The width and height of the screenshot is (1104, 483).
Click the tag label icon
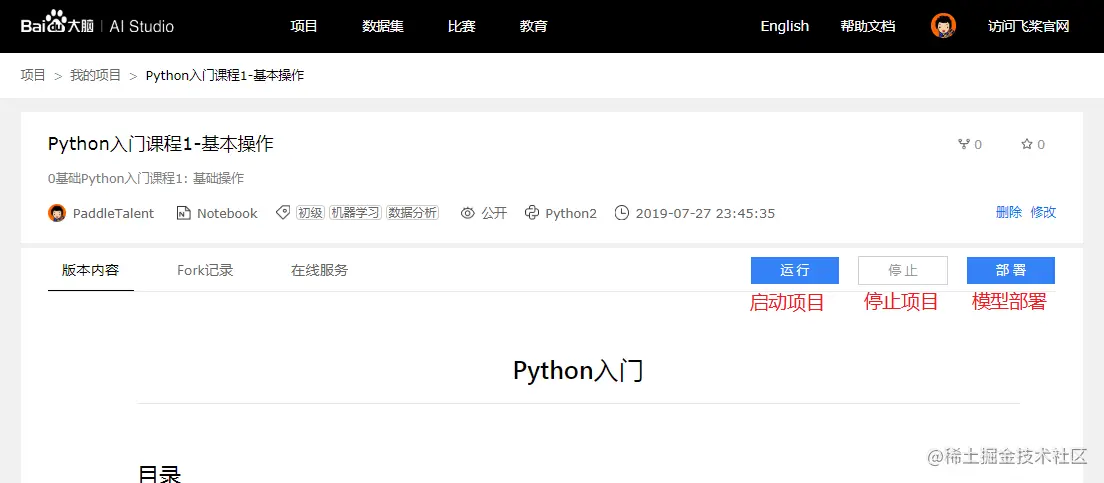pos(282,213)
